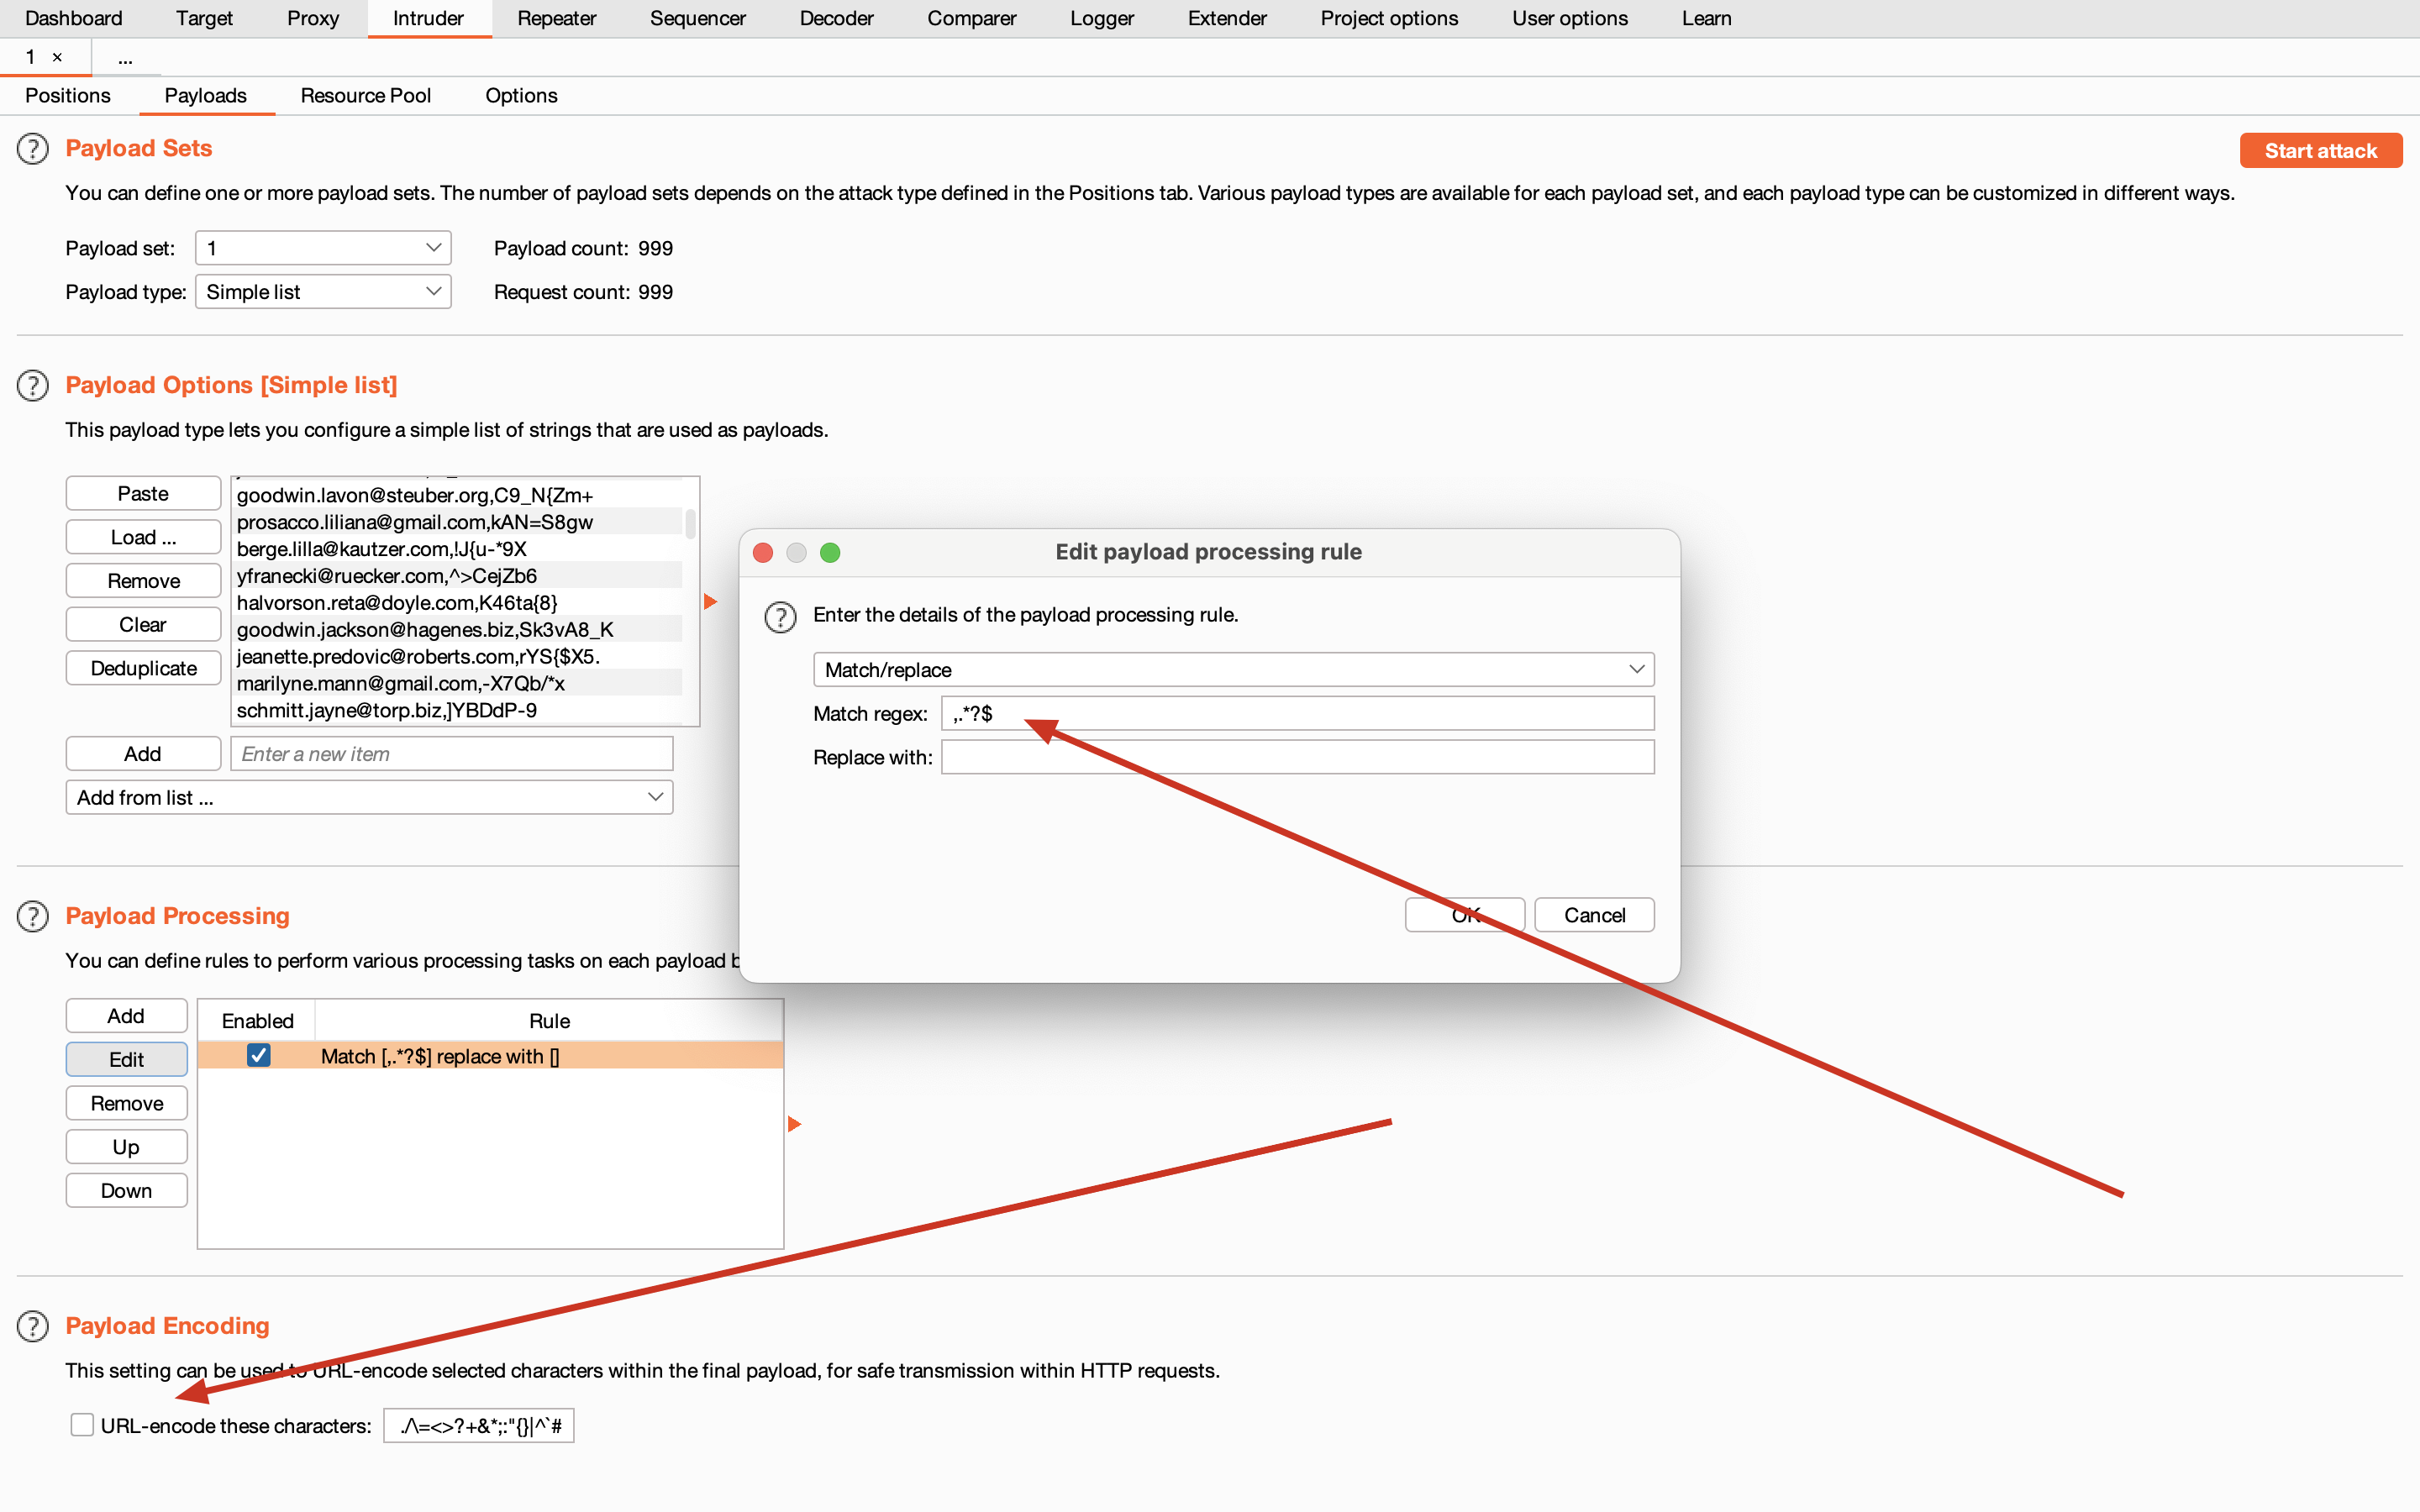Open the Comparer tab
This screenshot has width=2420, height=1512.
[971, 18]
